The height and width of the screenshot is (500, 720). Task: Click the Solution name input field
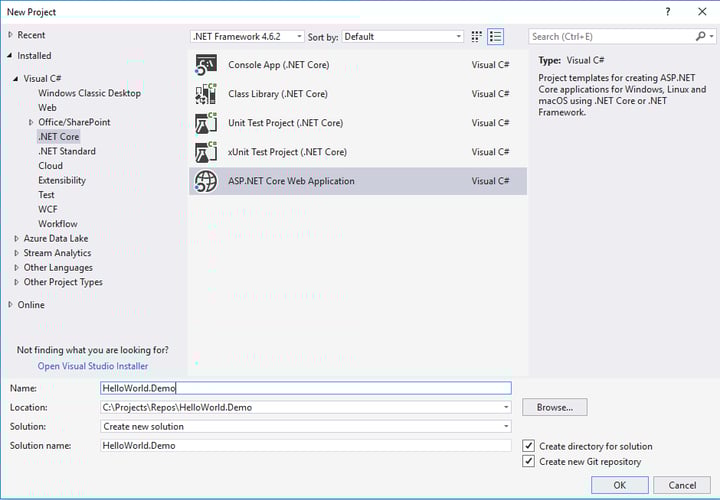point(306,445)
